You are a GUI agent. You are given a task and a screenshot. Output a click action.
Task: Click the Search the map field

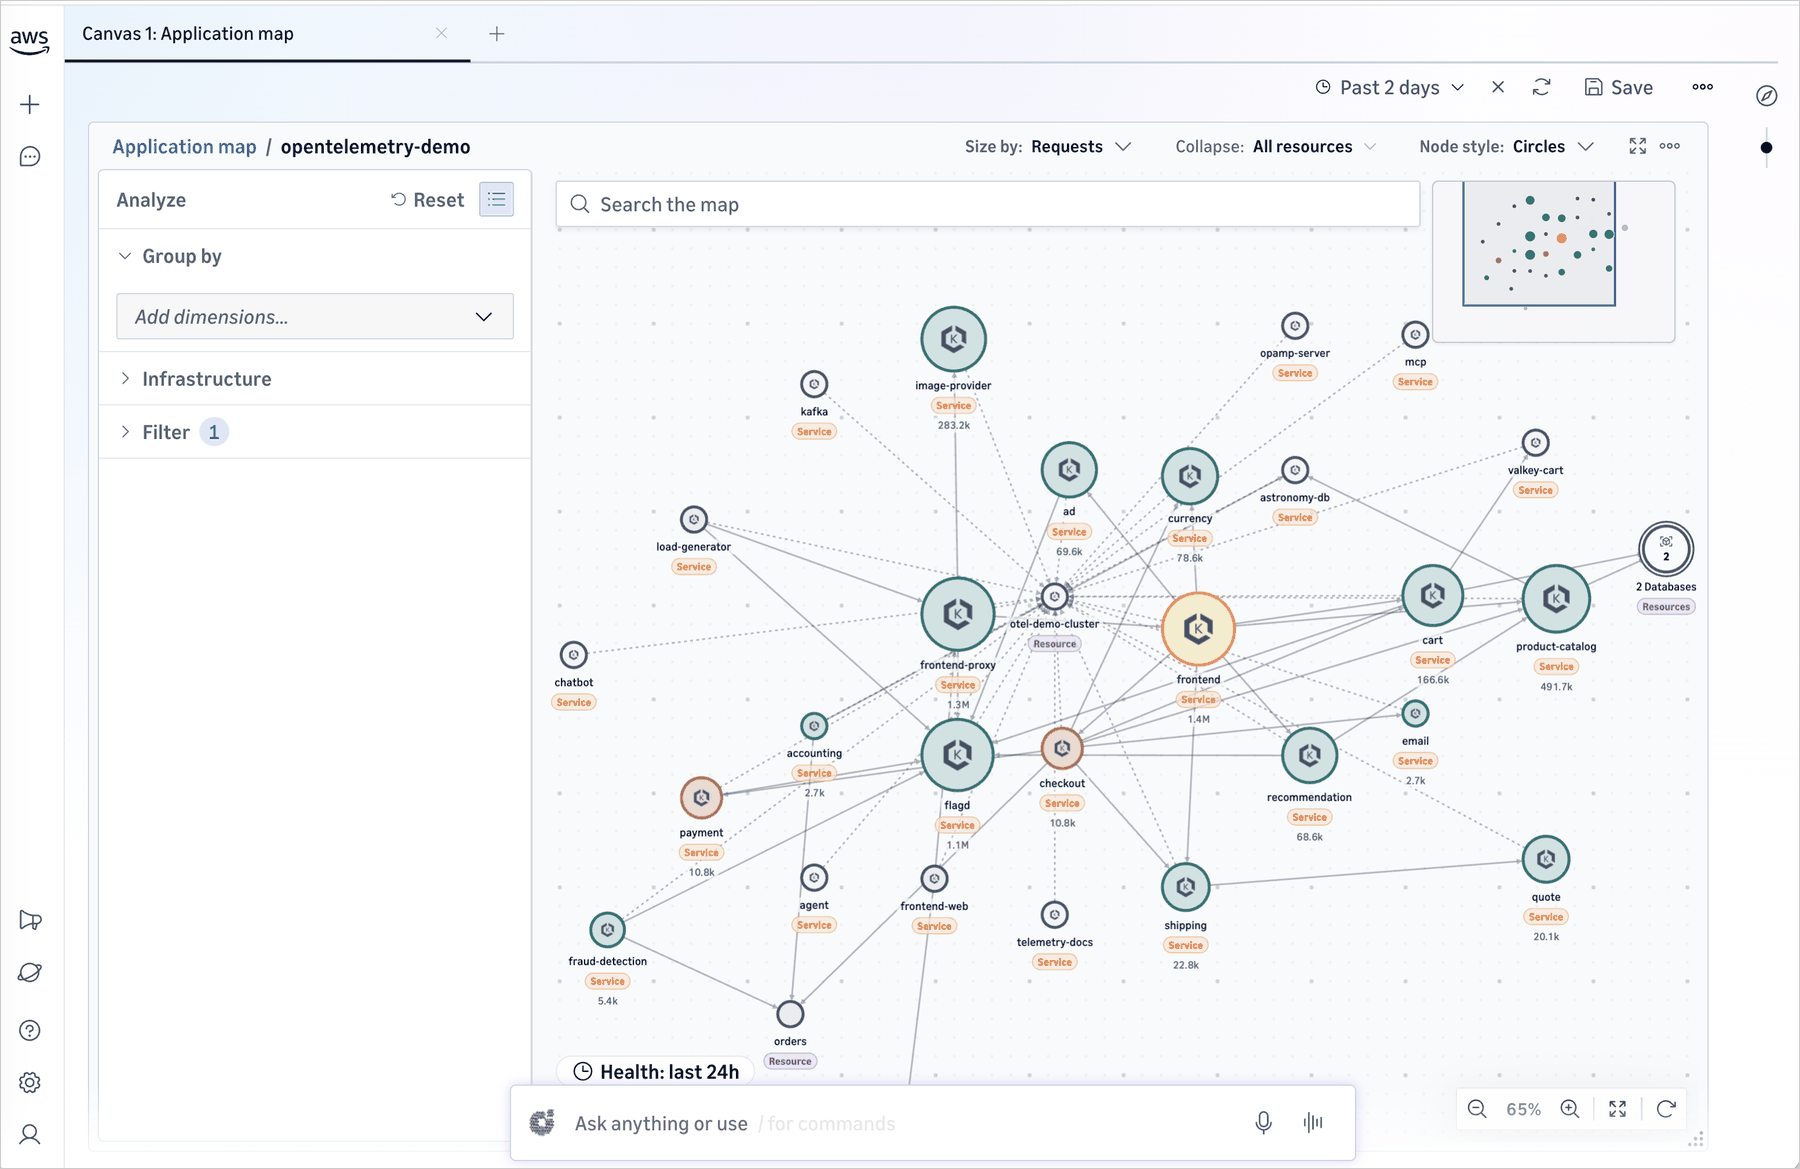click(988, 204)
